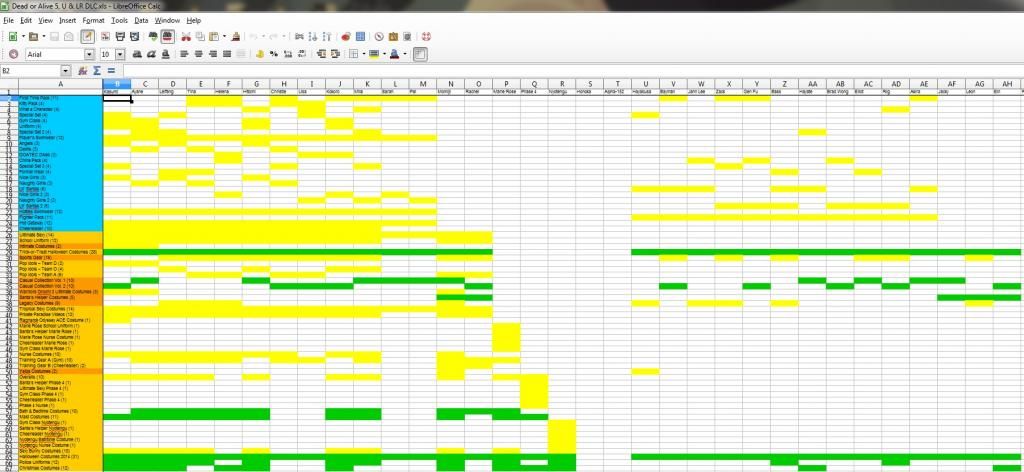Insert chart icon
Image resolution: width=1024 pixels, height=472 pixels.
coord(346,37)
